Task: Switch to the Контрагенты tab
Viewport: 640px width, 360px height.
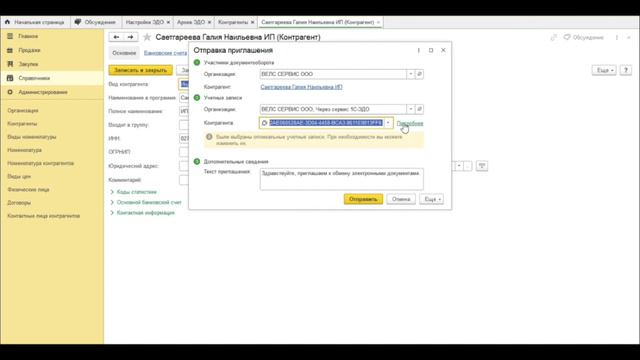Action: (233, 22)
